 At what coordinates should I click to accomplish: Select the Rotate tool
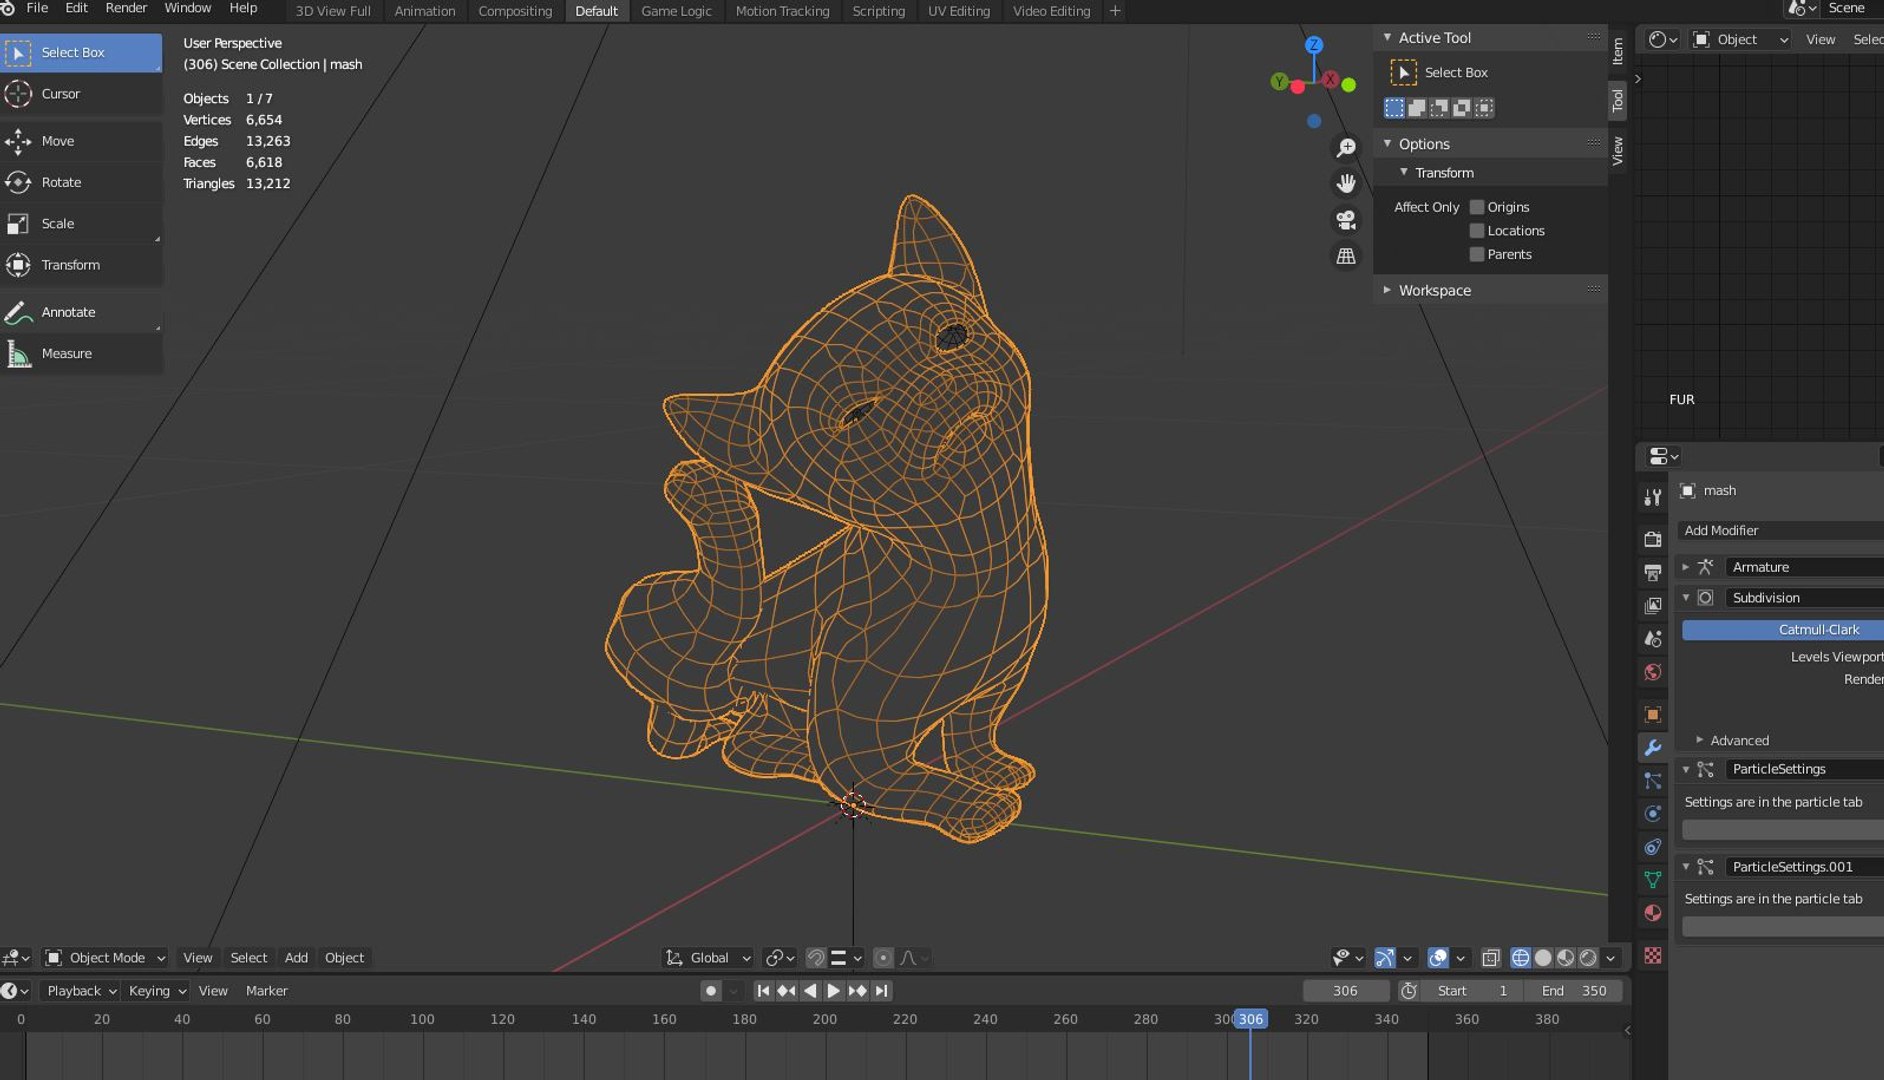click(x=81, y=182)
